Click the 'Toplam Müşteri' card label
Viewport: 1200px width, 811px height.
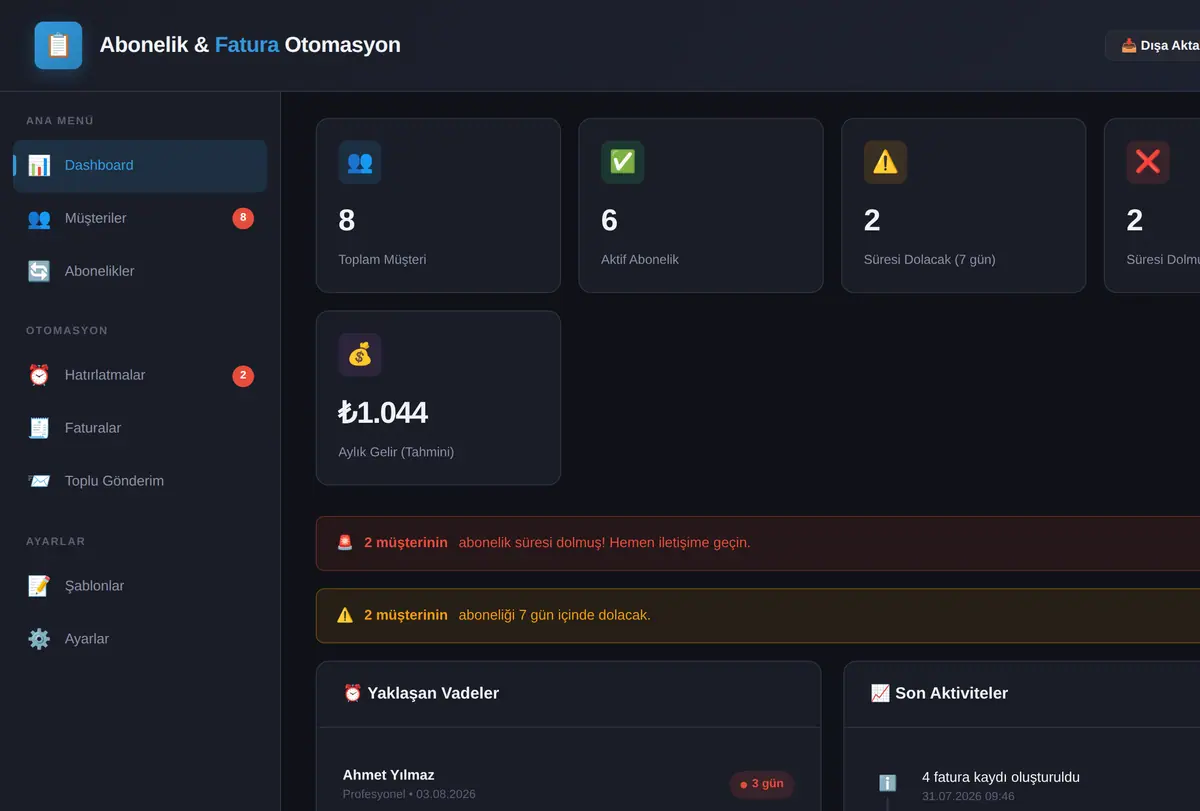[383, 260]
